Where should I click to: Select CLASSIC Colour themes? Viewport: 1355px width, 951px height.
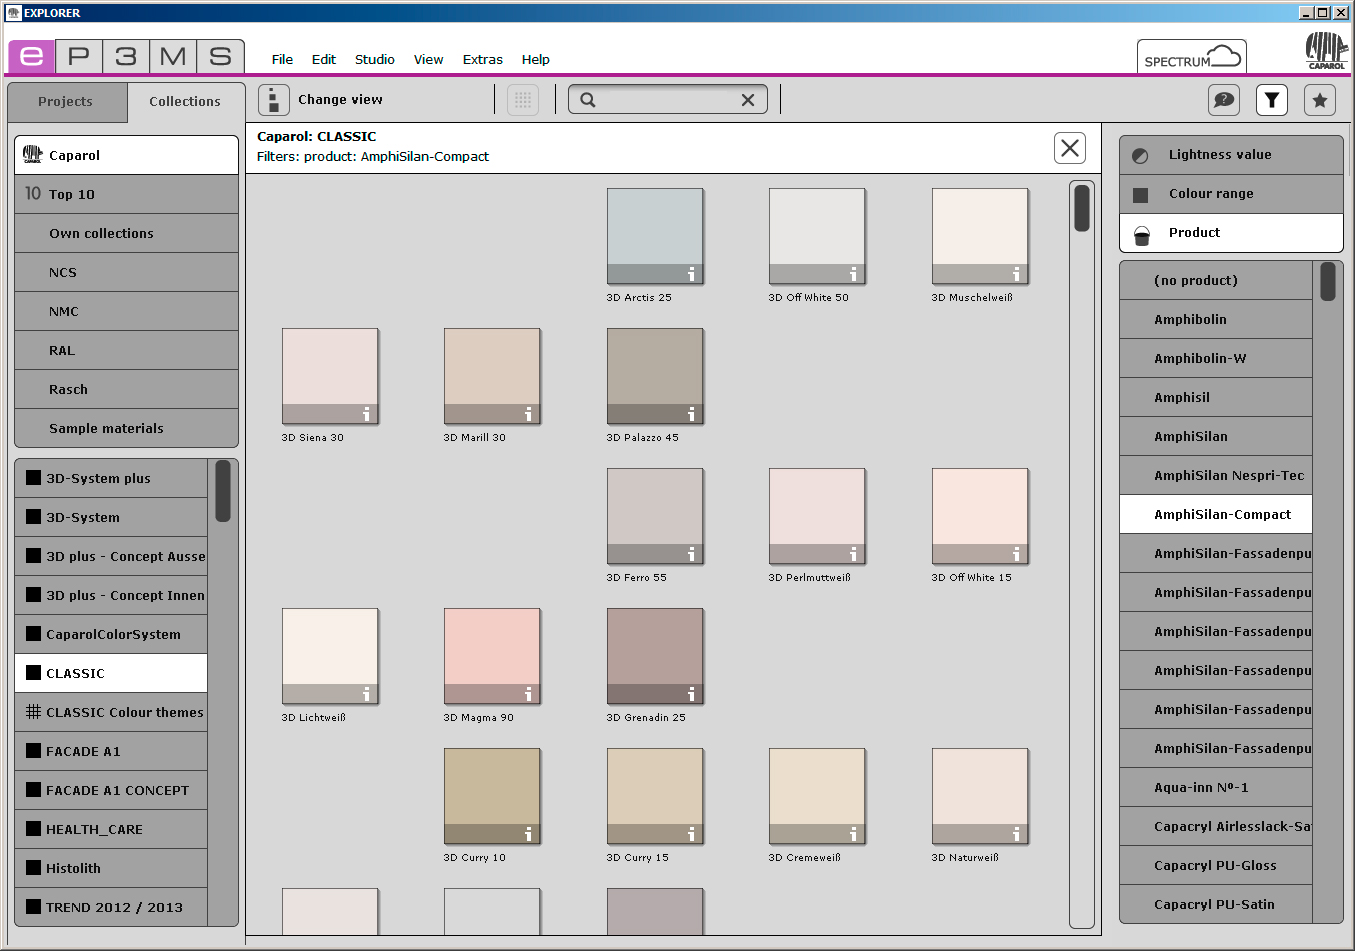[x=111, y=712]
